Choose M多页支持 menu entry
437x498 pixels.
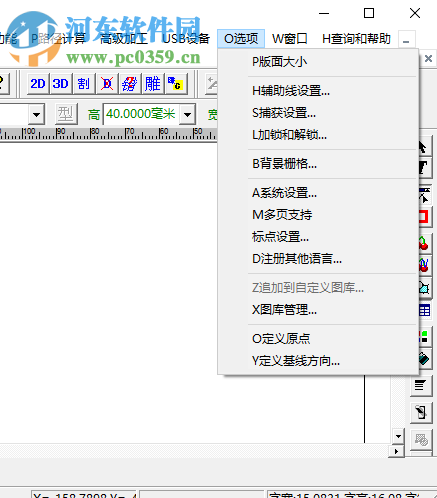point(318,215)
